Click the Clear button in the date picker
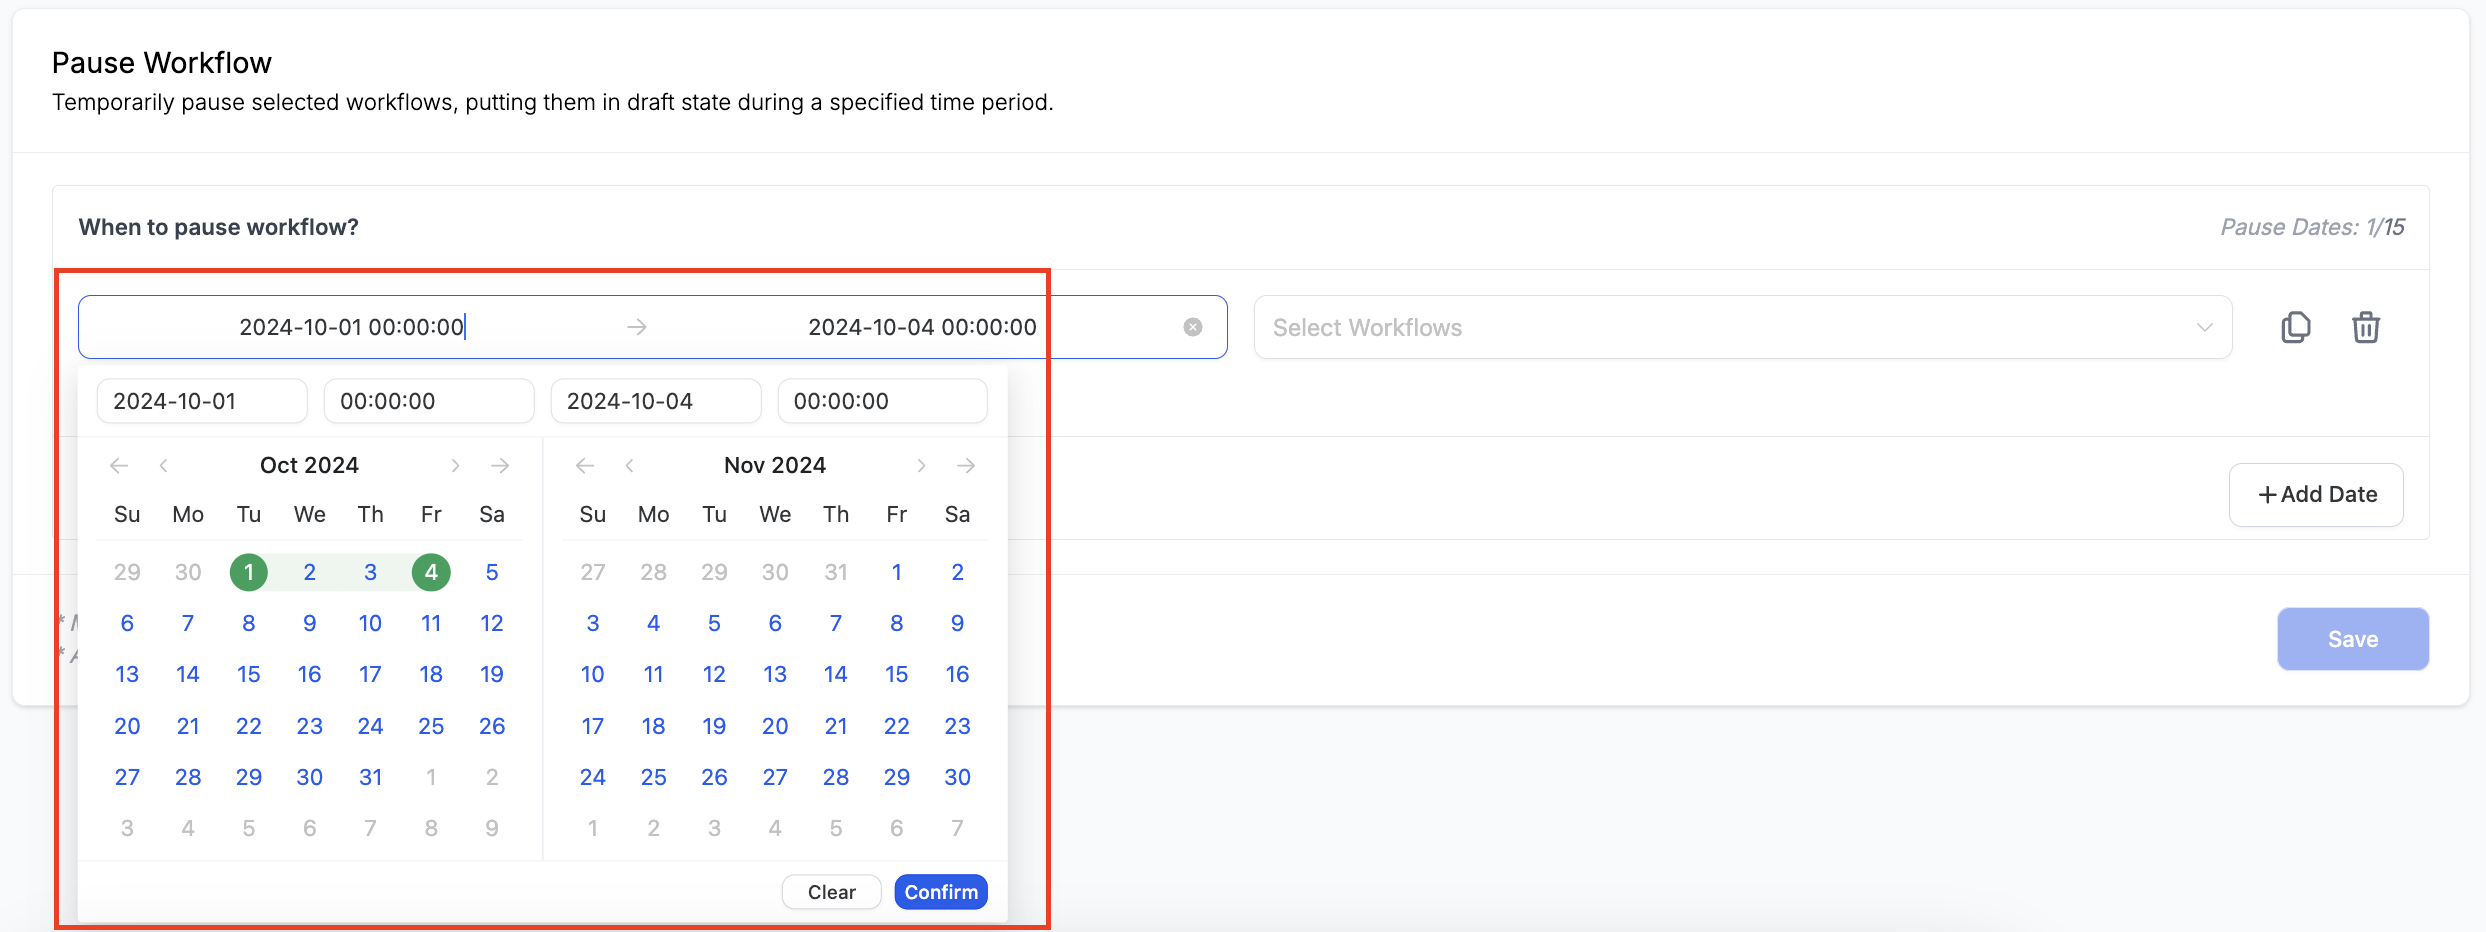Screen dimensions: 2486x932 point(831,892)
